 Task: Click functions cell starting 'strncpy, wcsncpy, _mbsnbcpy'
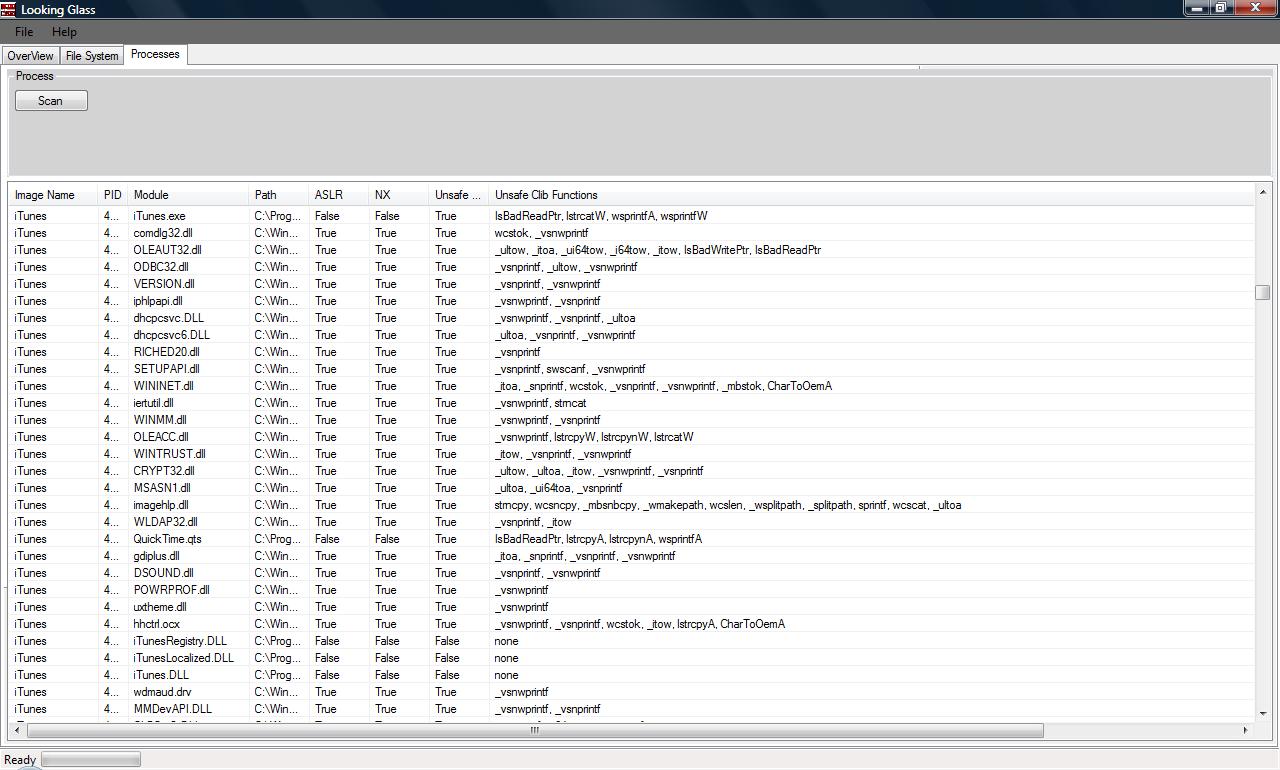click(728, 505)
